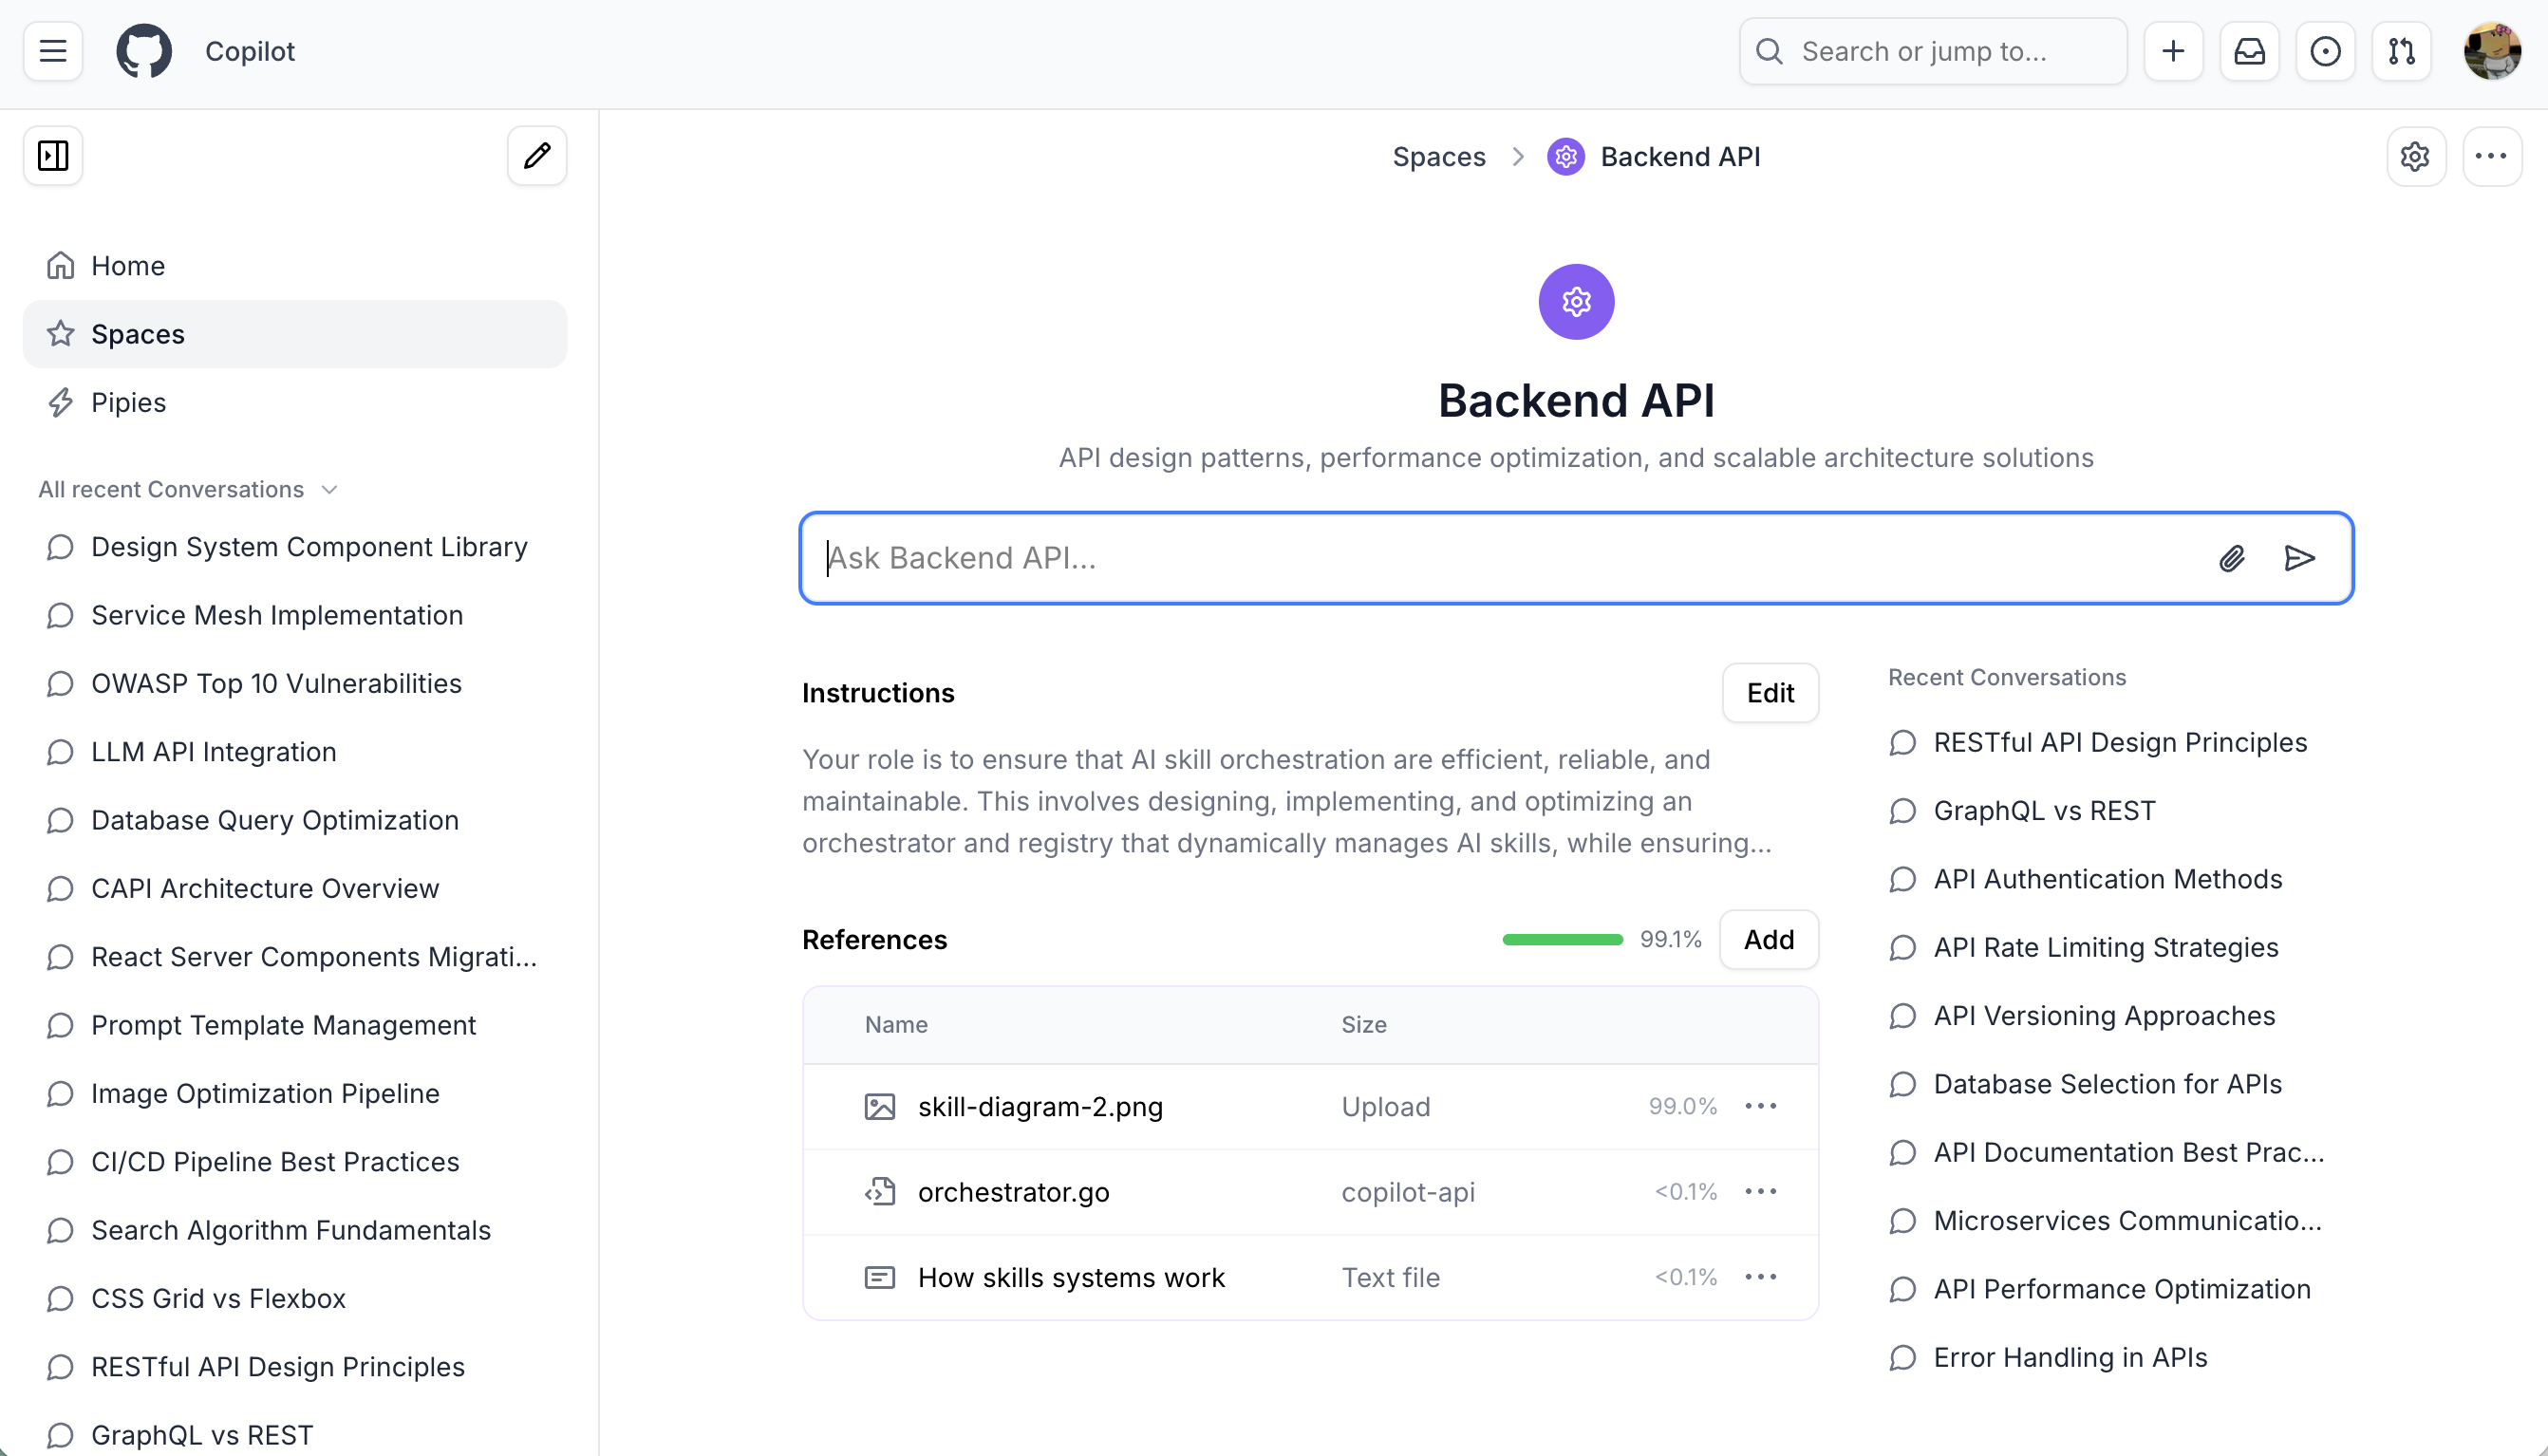Click the Search or jump to field

1933,51
